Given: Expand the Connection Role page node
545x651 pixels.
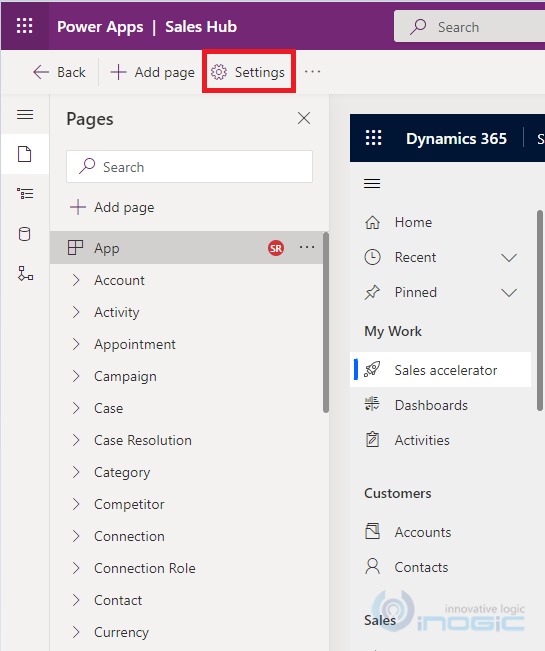Looking at the screenshot, I should 76,568.
